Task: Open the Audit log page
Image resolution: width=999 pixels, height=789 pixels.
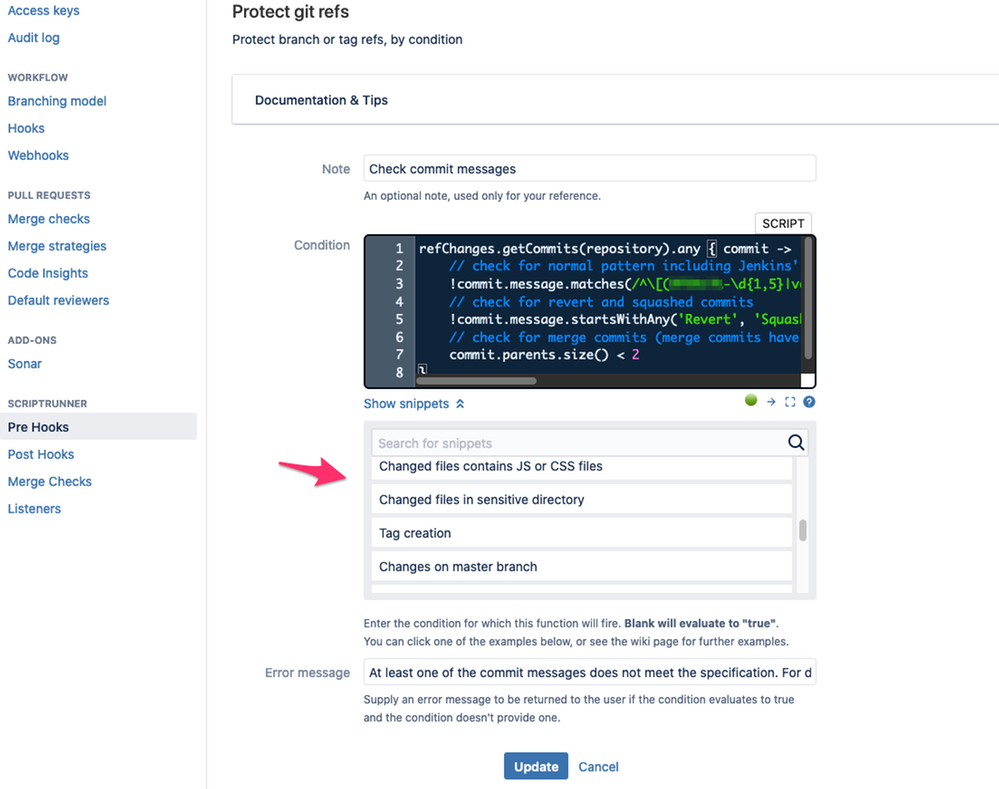Action: click(x=34, y=38)
